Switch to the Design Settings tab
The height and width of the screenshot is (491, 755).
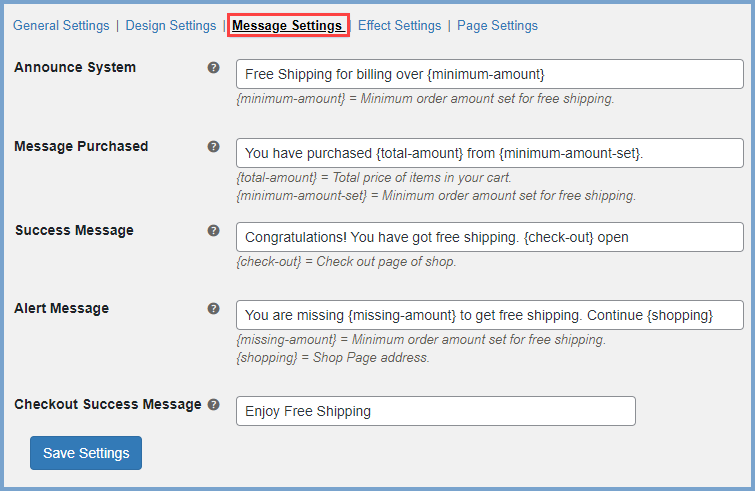(170, 25)
